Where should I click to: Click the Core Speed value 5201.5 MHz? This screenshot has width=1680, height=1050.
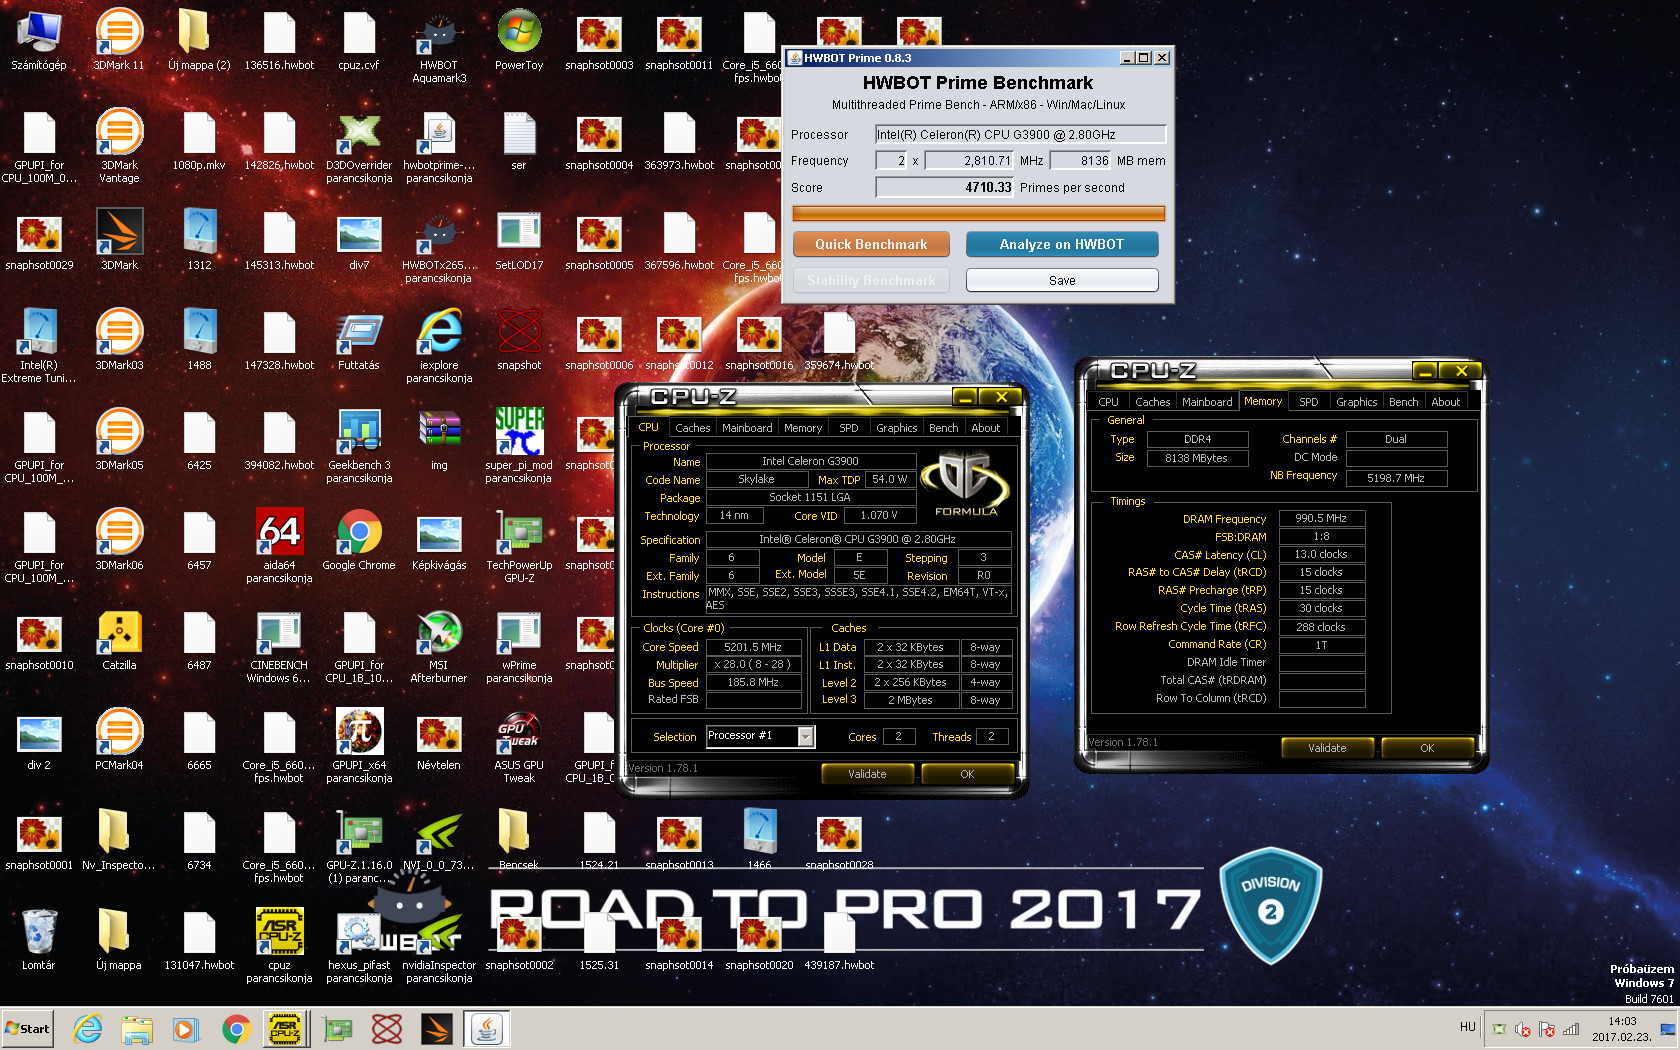coord(753,647)
